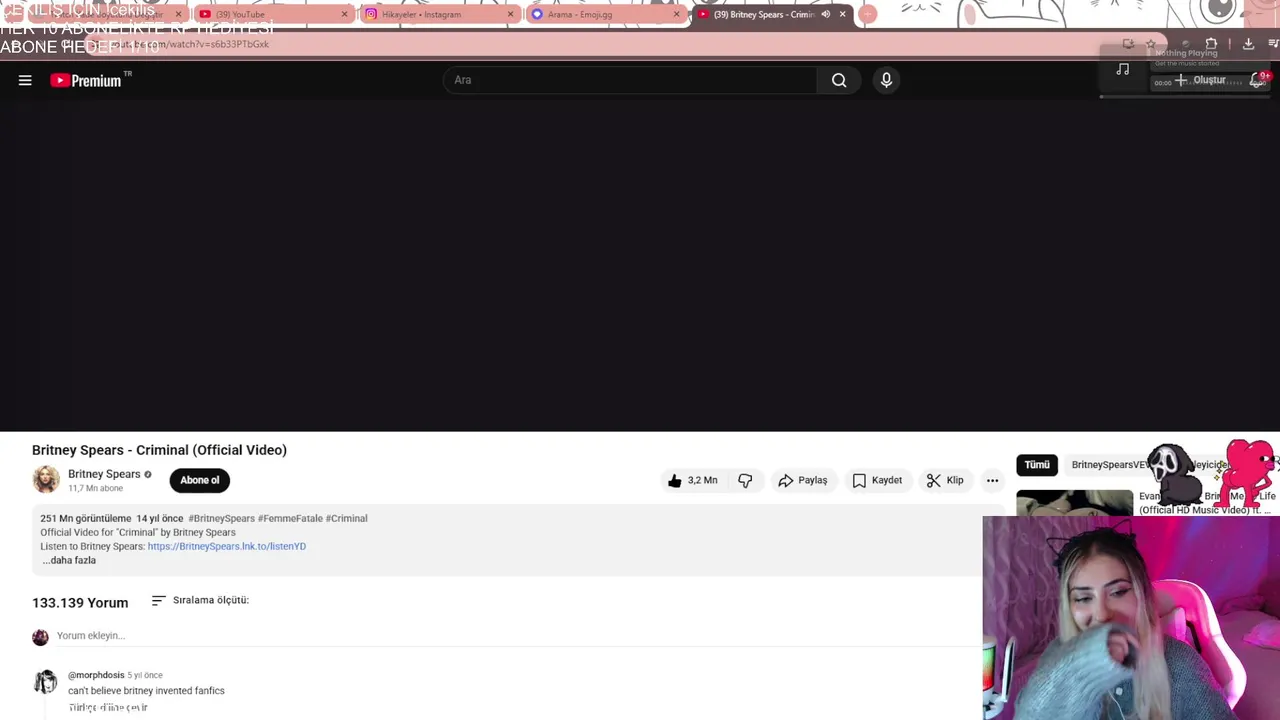Click comment text about britney invented fanfics
1280x720 pixels.
click(x=146, y=691)
